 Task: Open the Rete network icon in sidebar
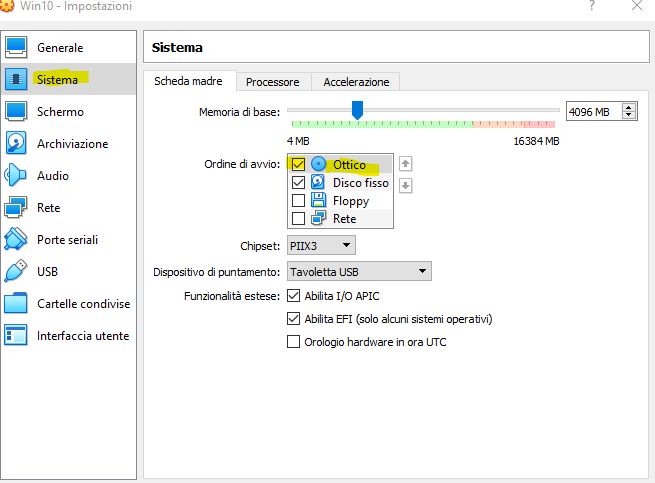click(16, 207)
